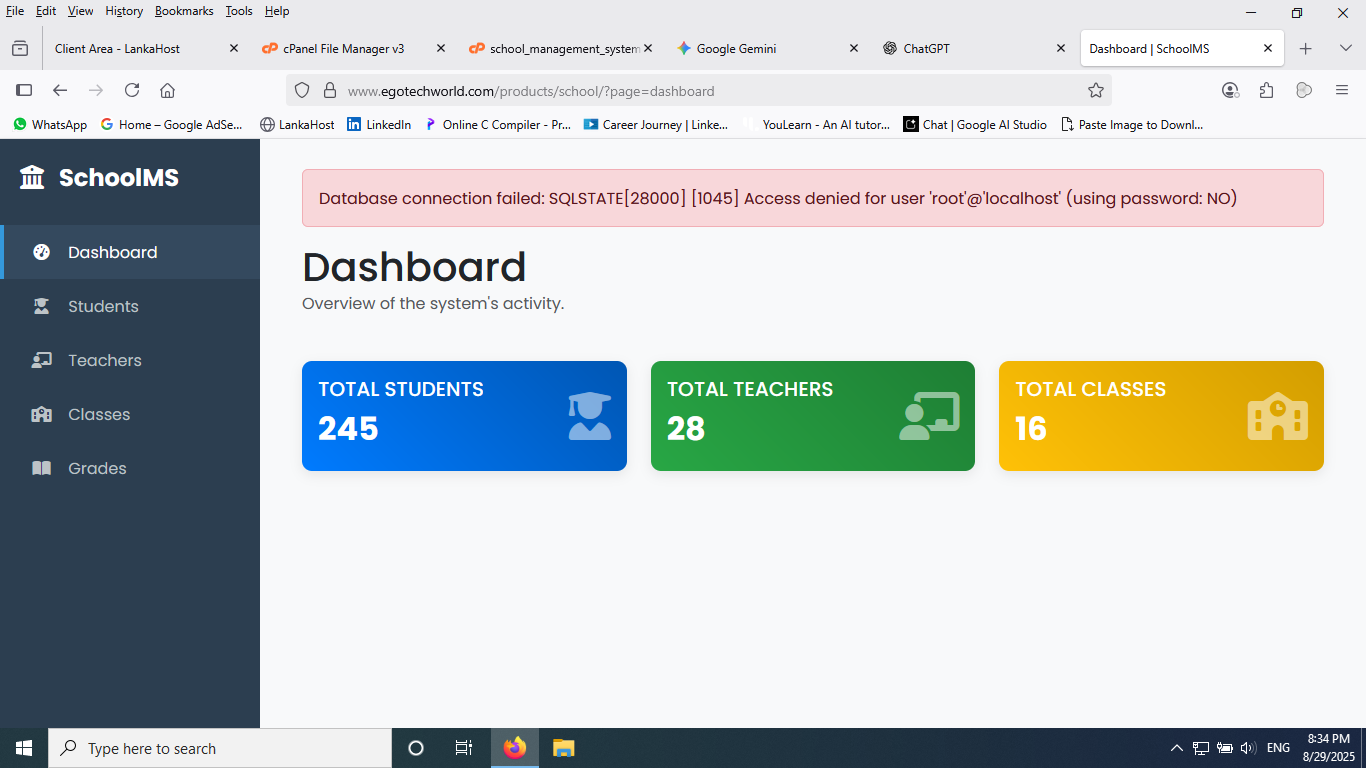Expand hidden icons in the system tray

tap(1176, 747)
